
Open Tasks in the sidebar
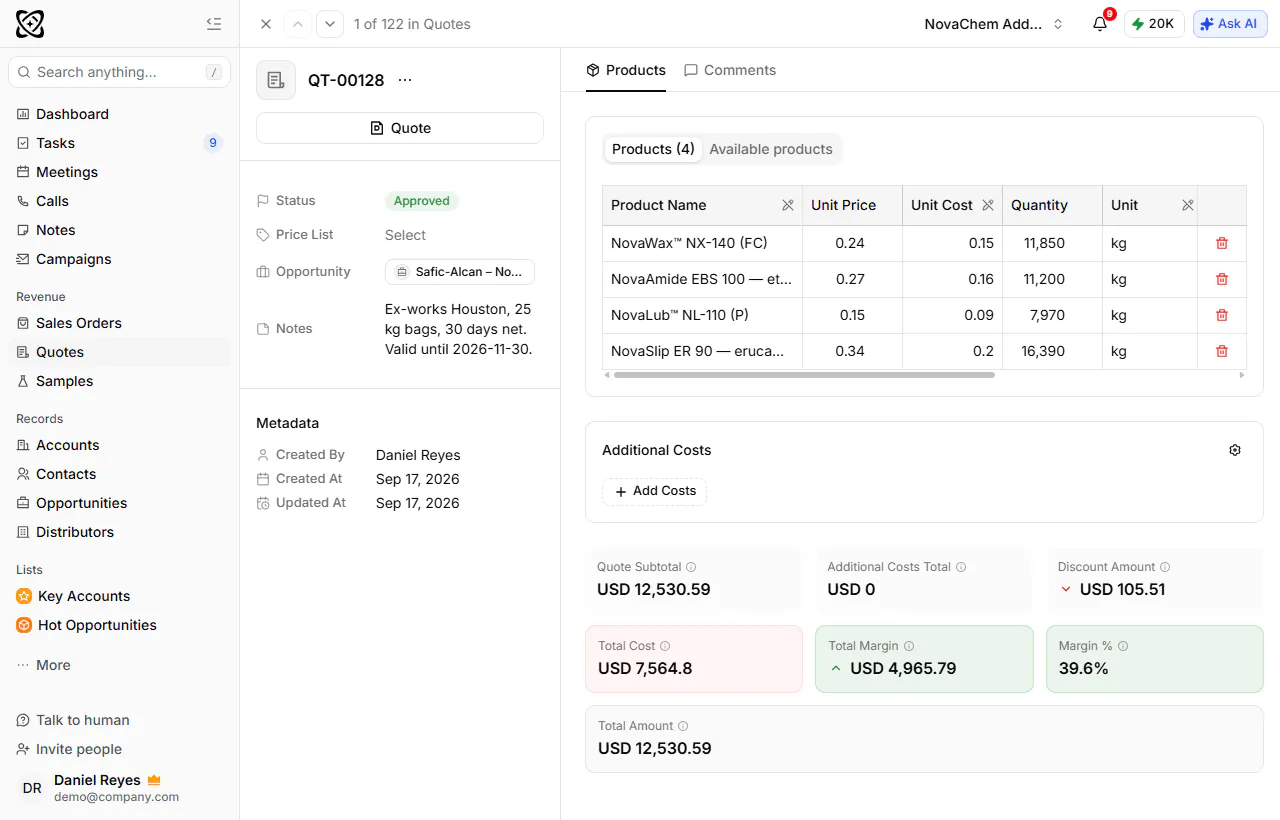(x=120, y=143)
